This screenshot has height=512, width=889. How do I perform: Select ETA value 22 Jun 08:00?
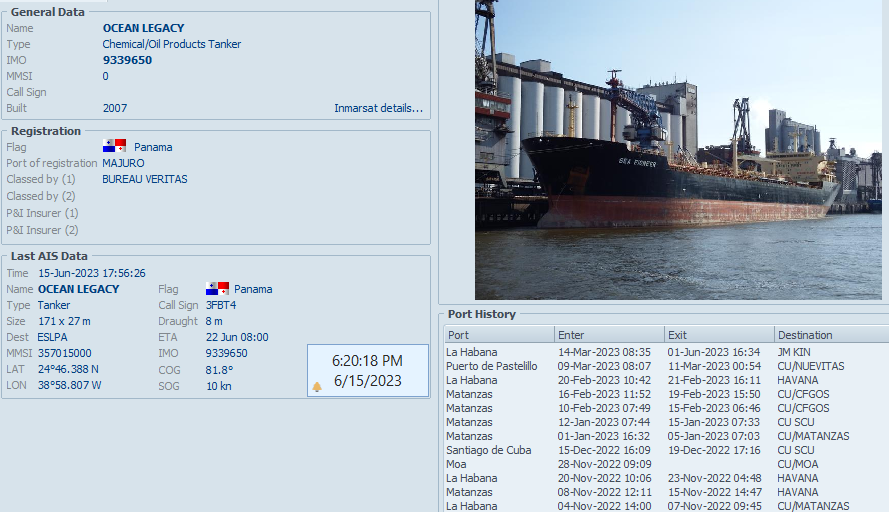[x=237, y=337]
